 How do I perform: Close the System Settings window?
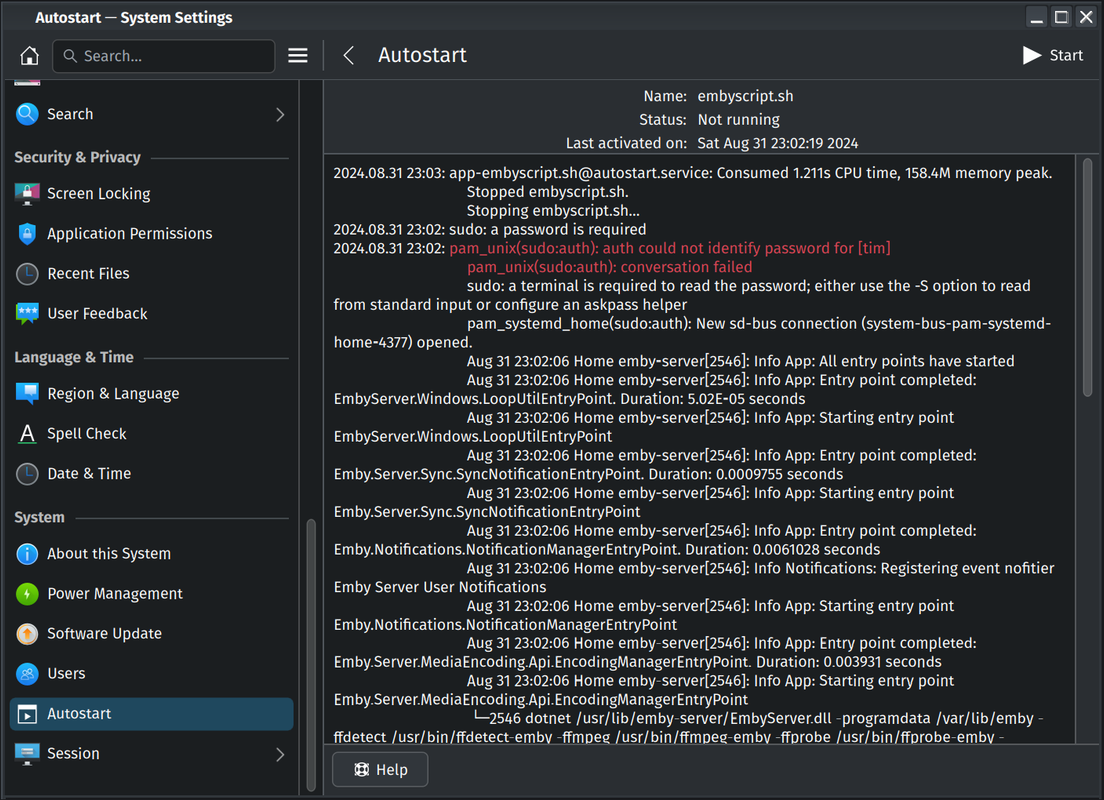(1086, 18)
